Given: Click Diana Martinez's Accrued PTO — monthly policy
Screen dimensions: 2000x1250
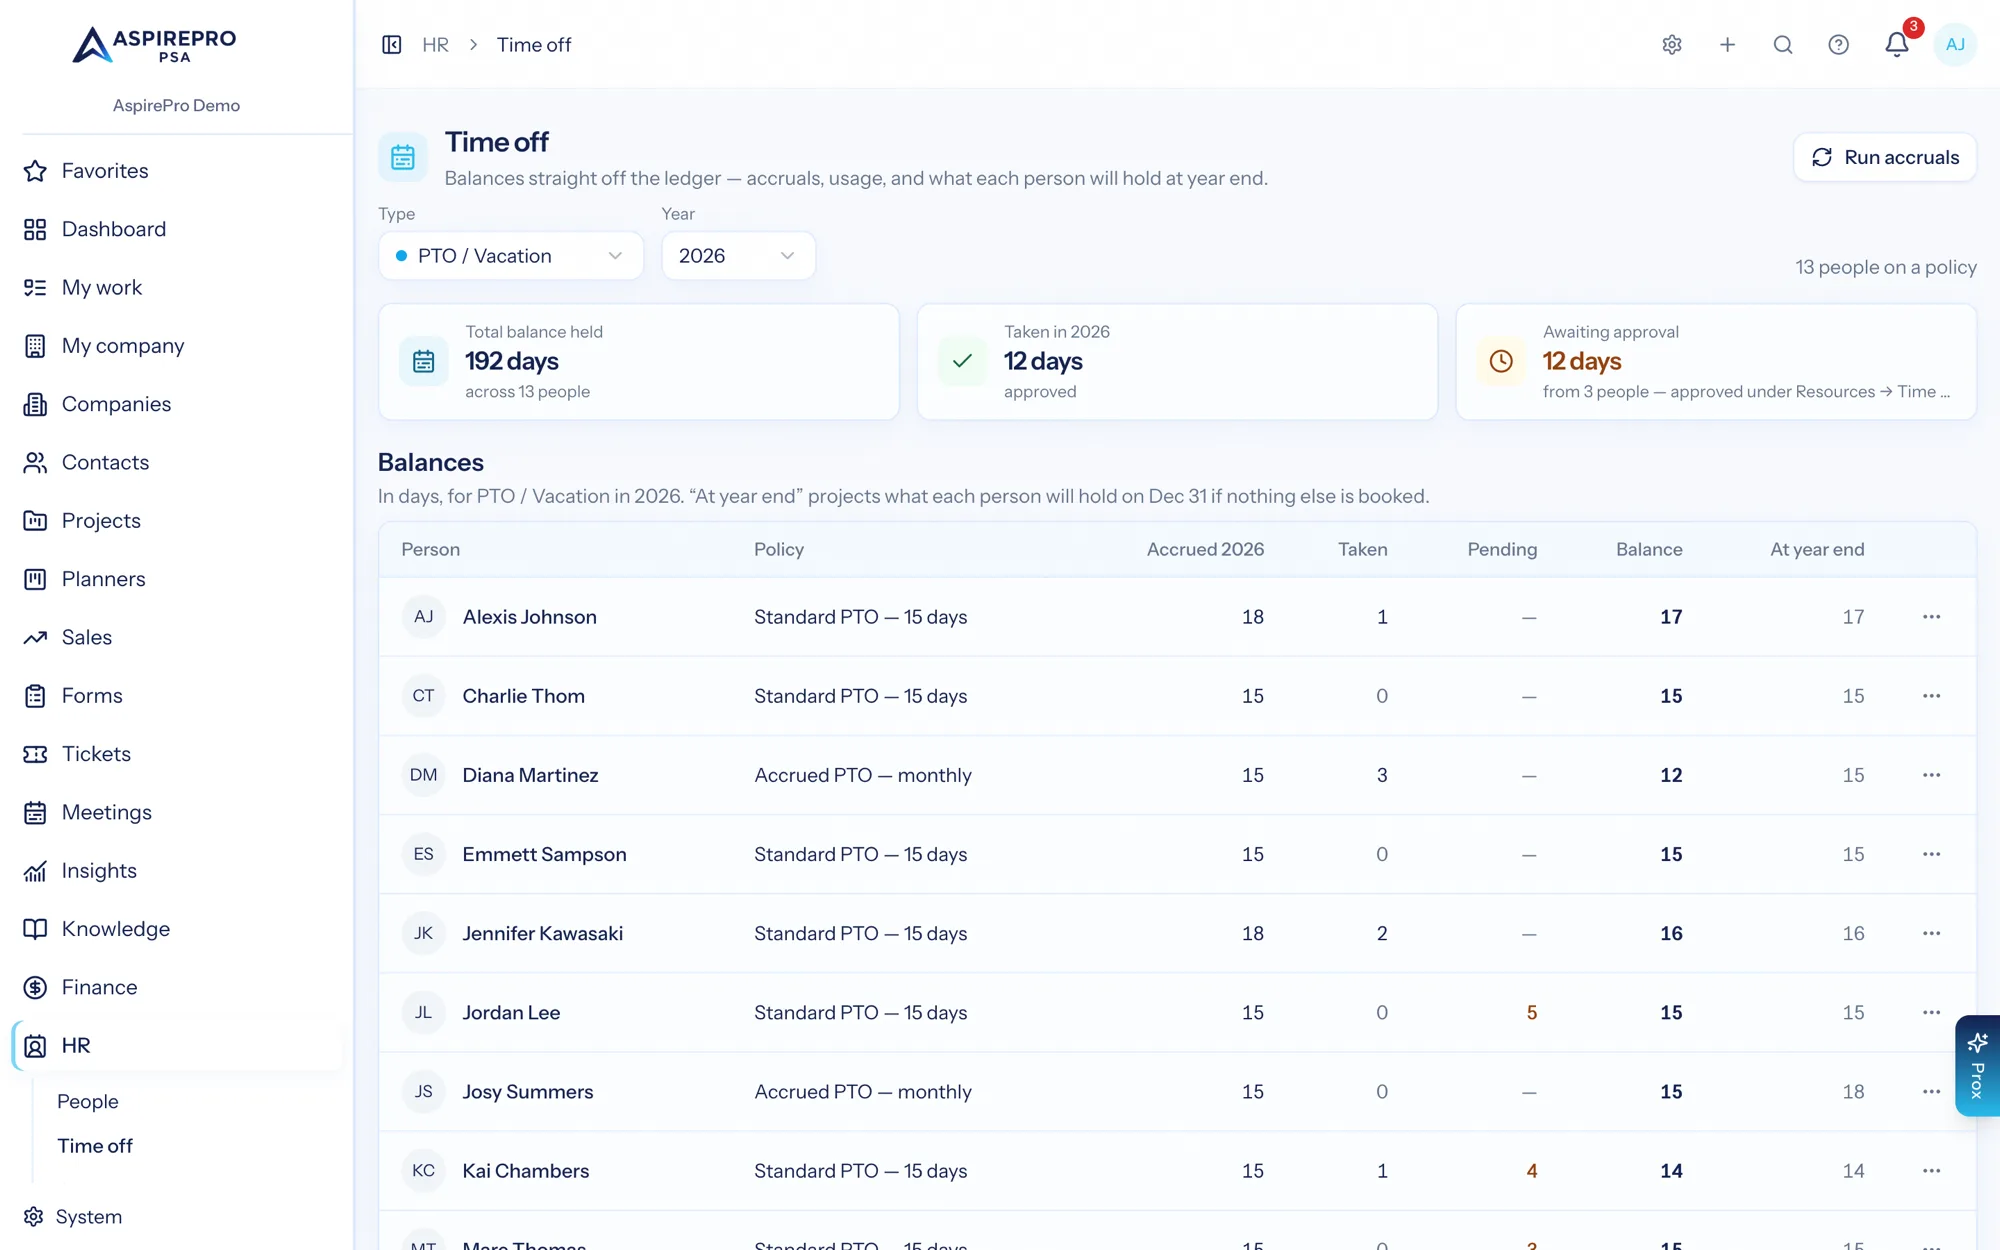Looking at the screenshot, I should 863,775.
